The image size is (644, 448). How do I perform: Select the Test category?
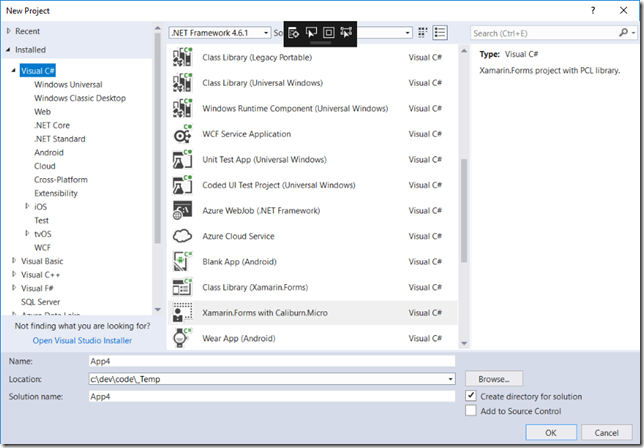[x=41, y=220]
